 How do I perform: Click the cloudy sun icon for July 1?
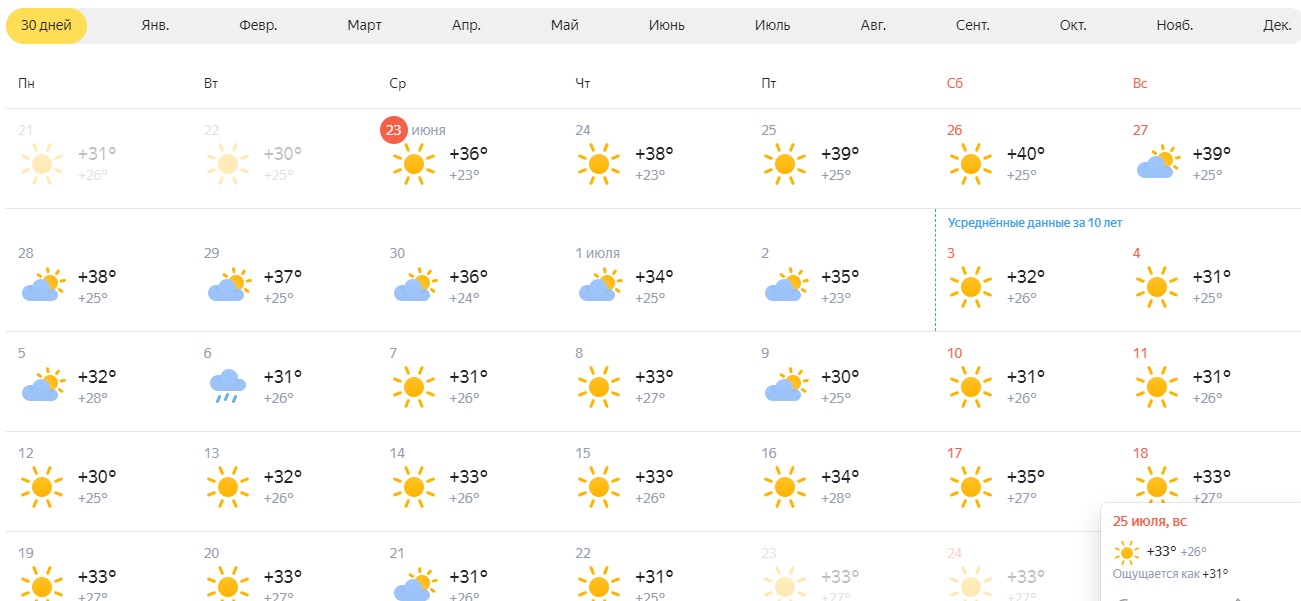pos(600,285)
